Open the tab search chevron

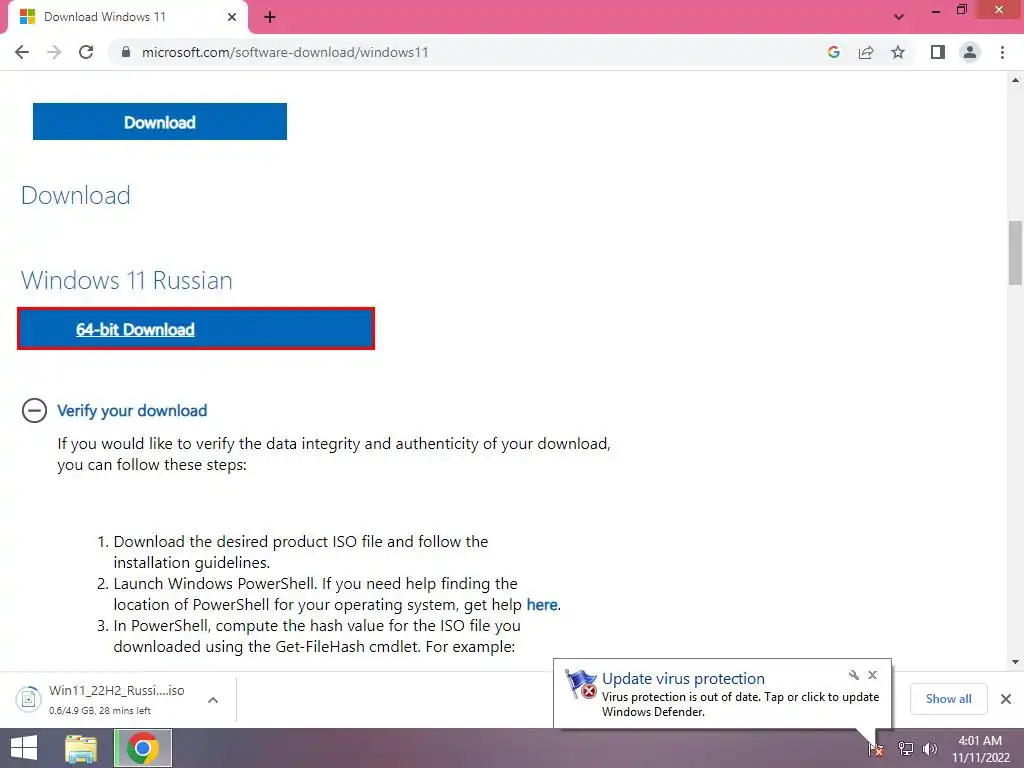pos(899,17)
